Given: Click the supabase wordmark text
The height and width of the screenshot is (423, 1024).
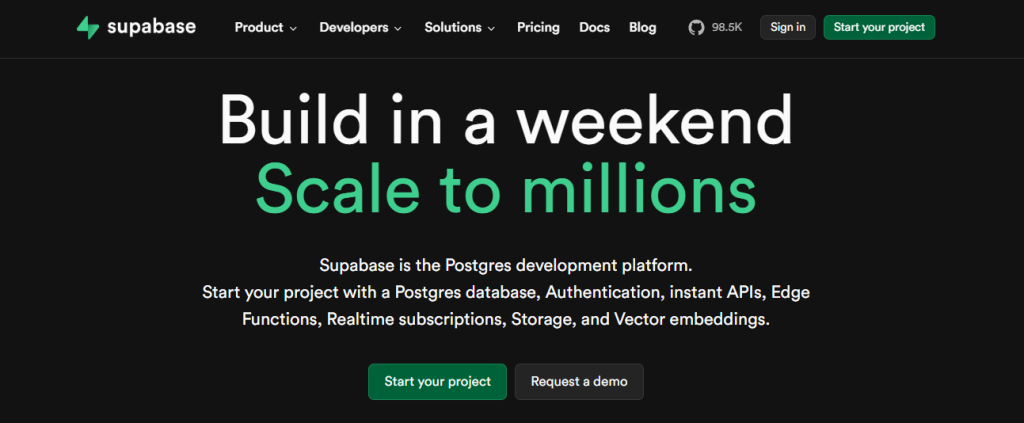Looking at the screenshot, I should tap(154, 27).
